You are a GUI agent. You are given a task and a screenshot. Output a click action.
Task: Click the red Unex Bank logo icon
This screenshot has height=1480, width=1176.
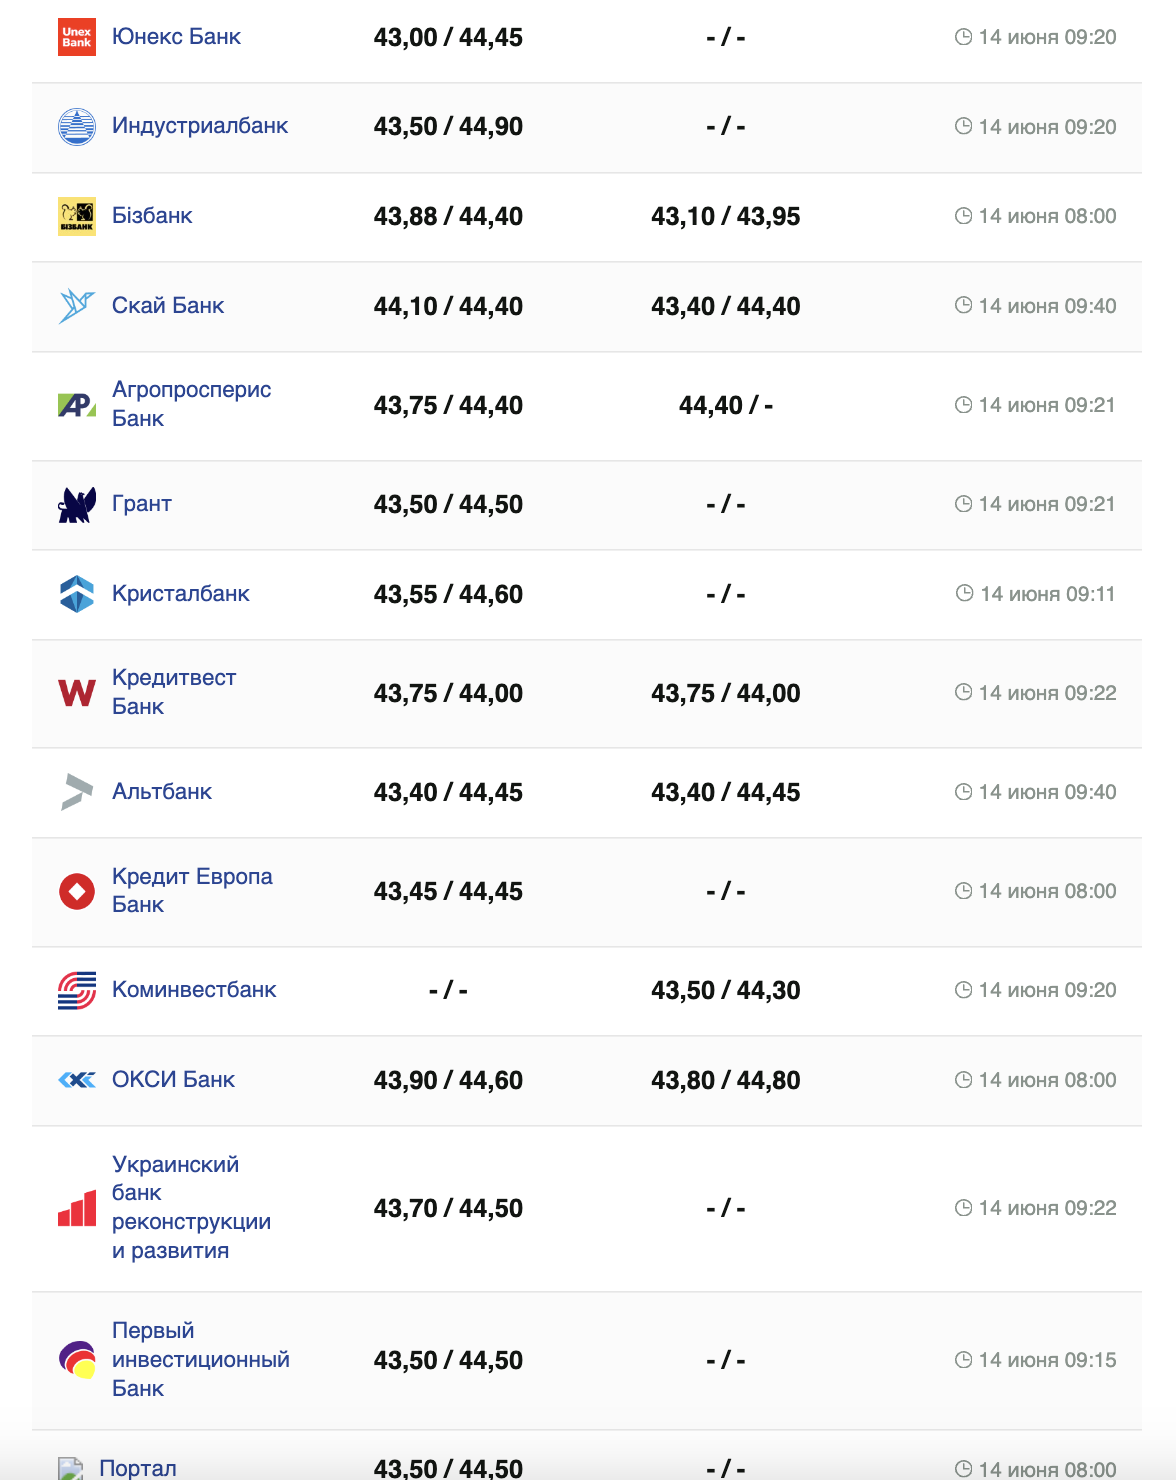pos(77,37)
